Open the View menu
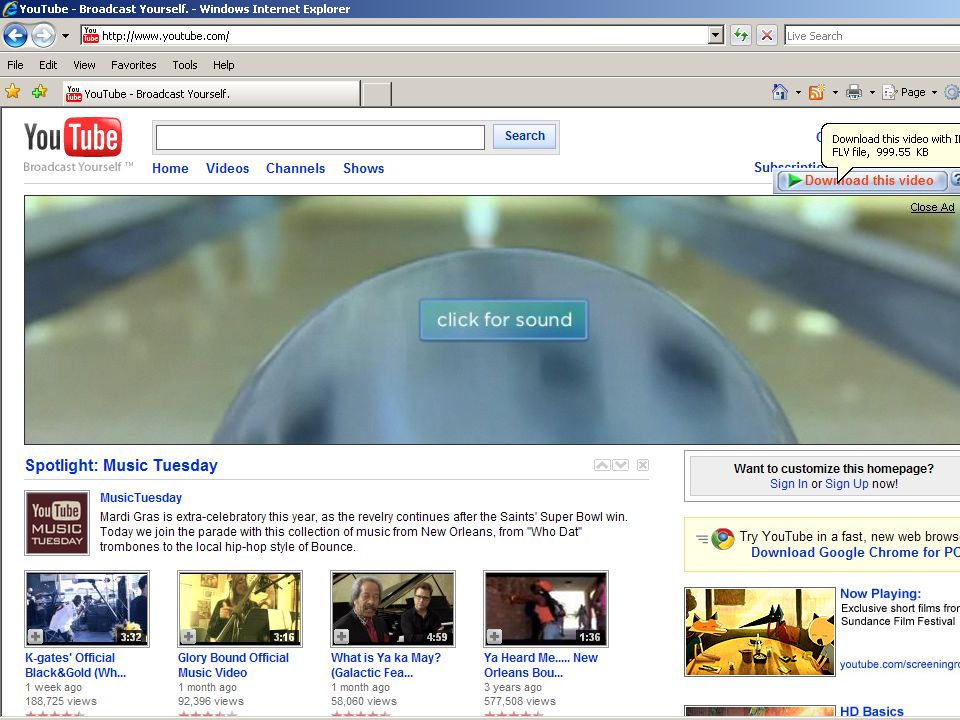This screenshot has width=960, height=720. [x=84, y=65]
